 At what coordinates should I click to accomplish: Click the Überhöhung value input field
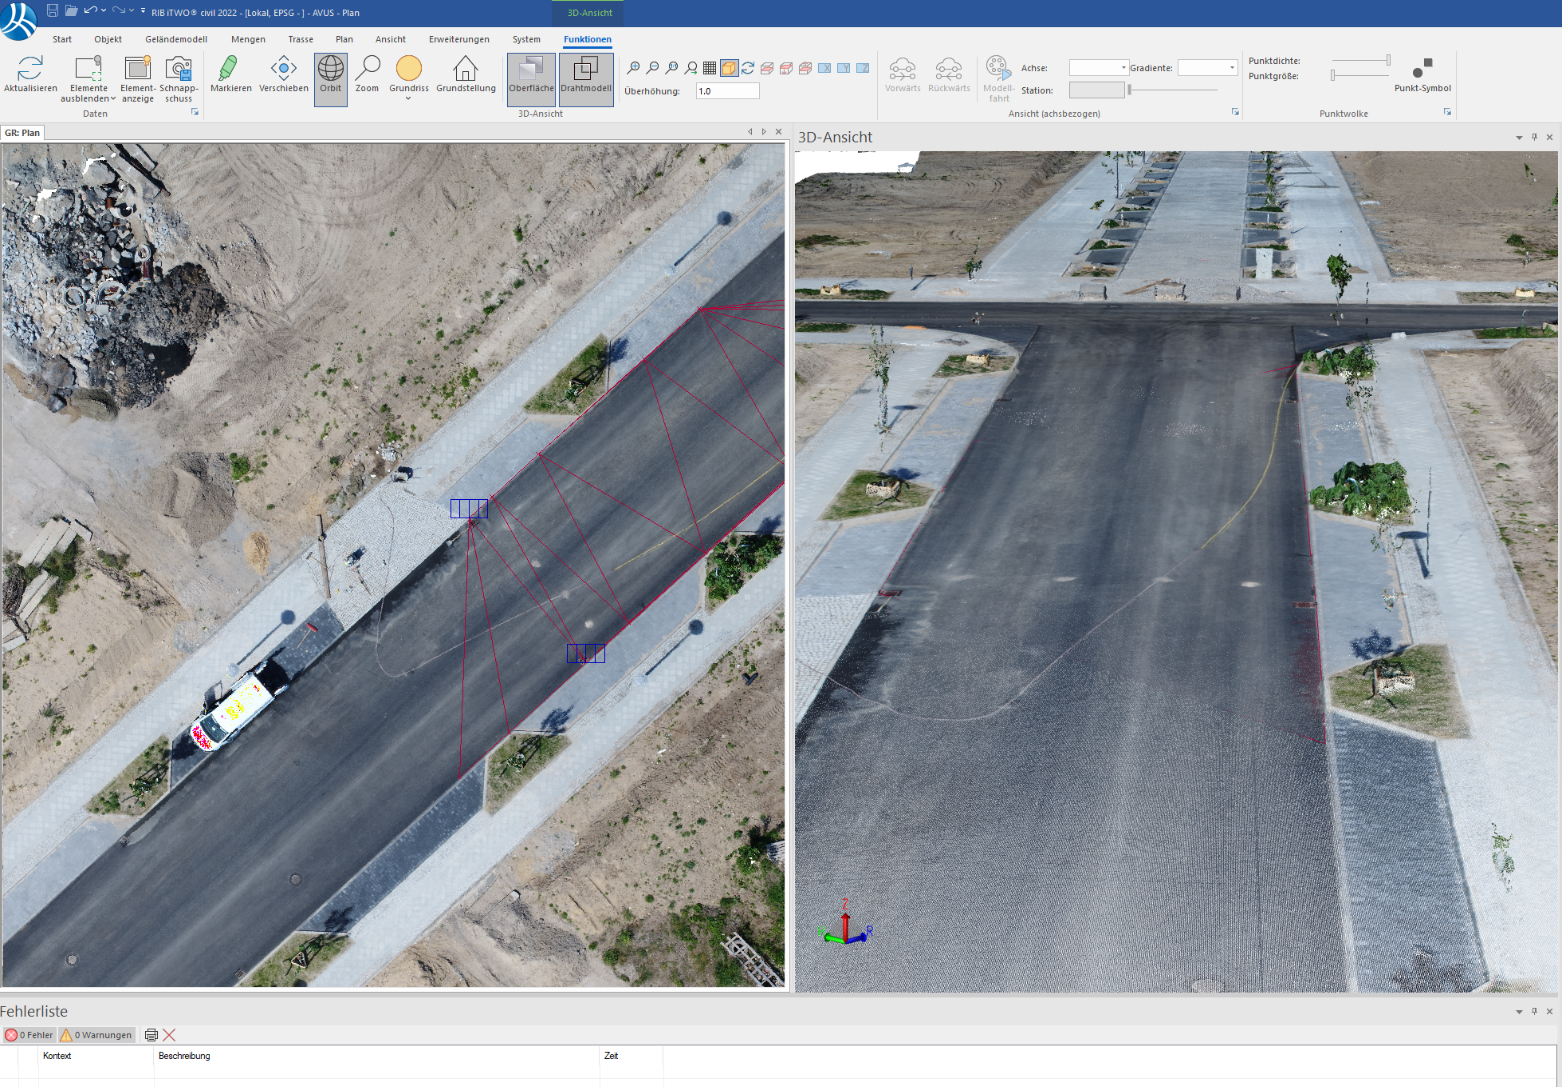[727, 91]
